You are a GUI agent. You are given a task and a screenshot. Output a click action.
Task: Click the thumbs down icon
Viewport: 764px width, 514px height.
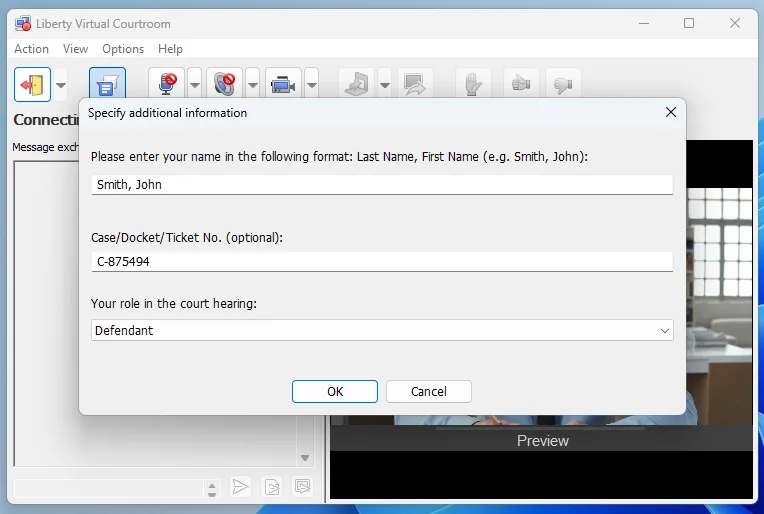563,85
